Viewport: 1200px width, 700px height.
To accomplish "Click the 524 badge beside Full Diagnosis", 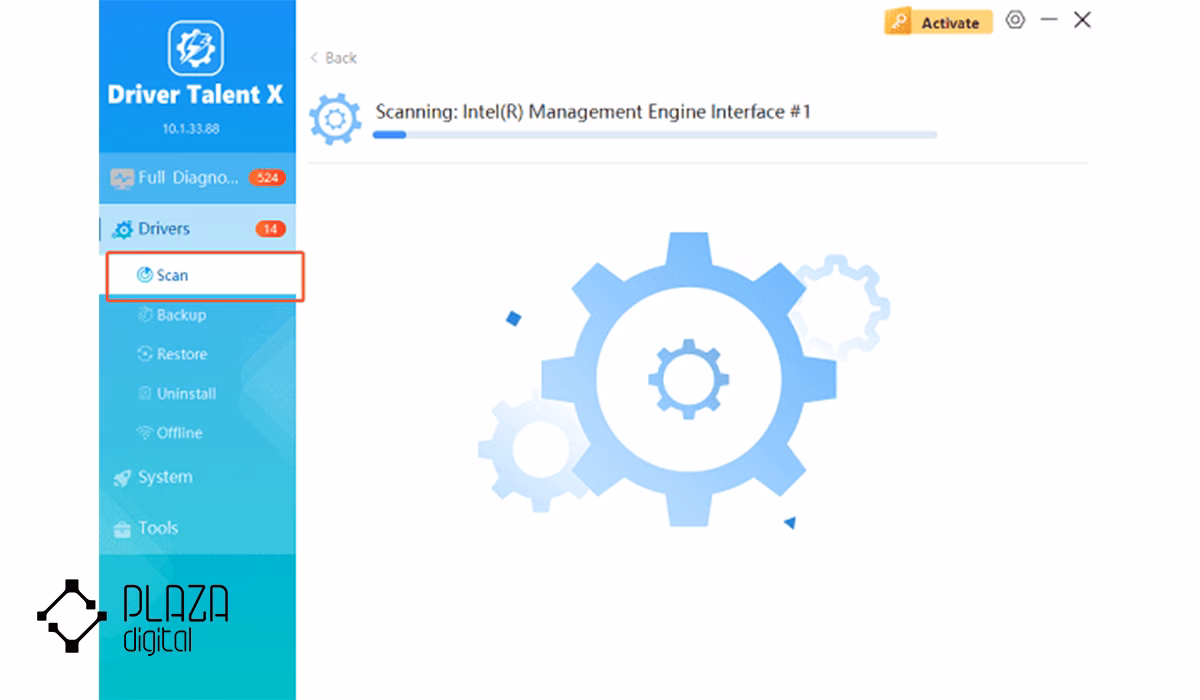I will [x=267, y=178].
